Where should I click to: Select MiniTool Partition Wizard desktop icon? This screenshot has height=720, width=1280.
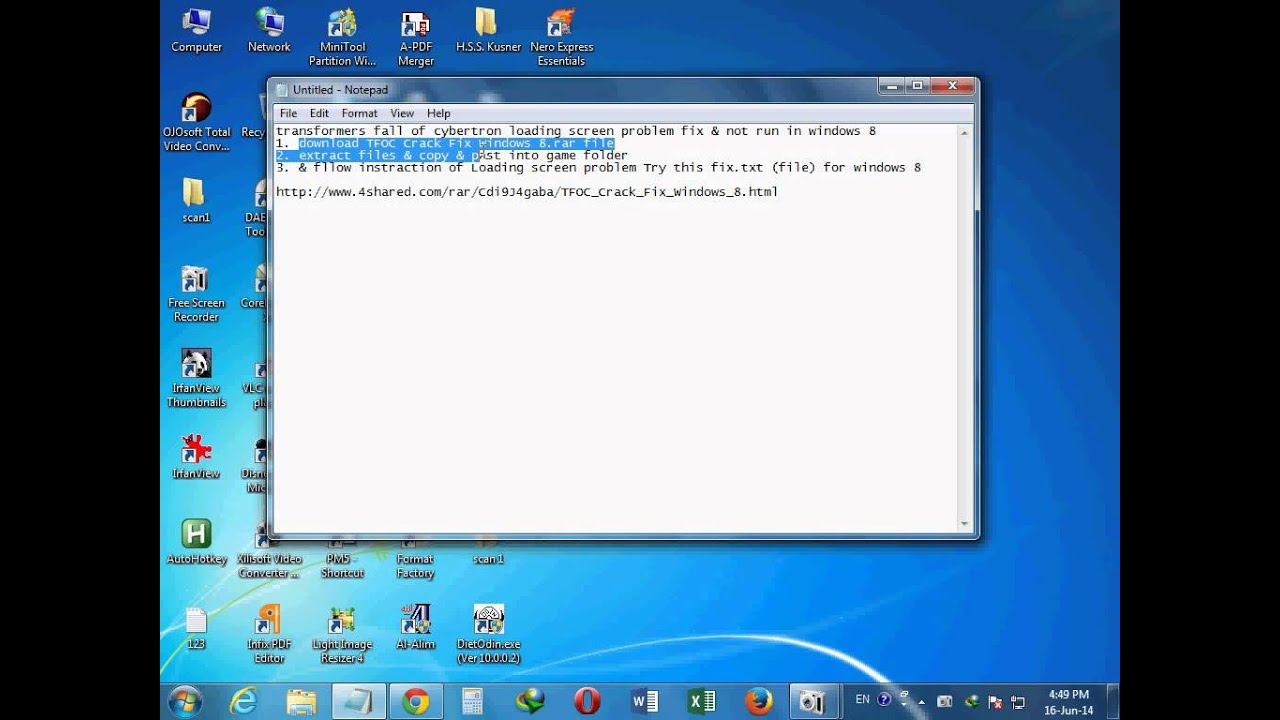tap(343, 39)
